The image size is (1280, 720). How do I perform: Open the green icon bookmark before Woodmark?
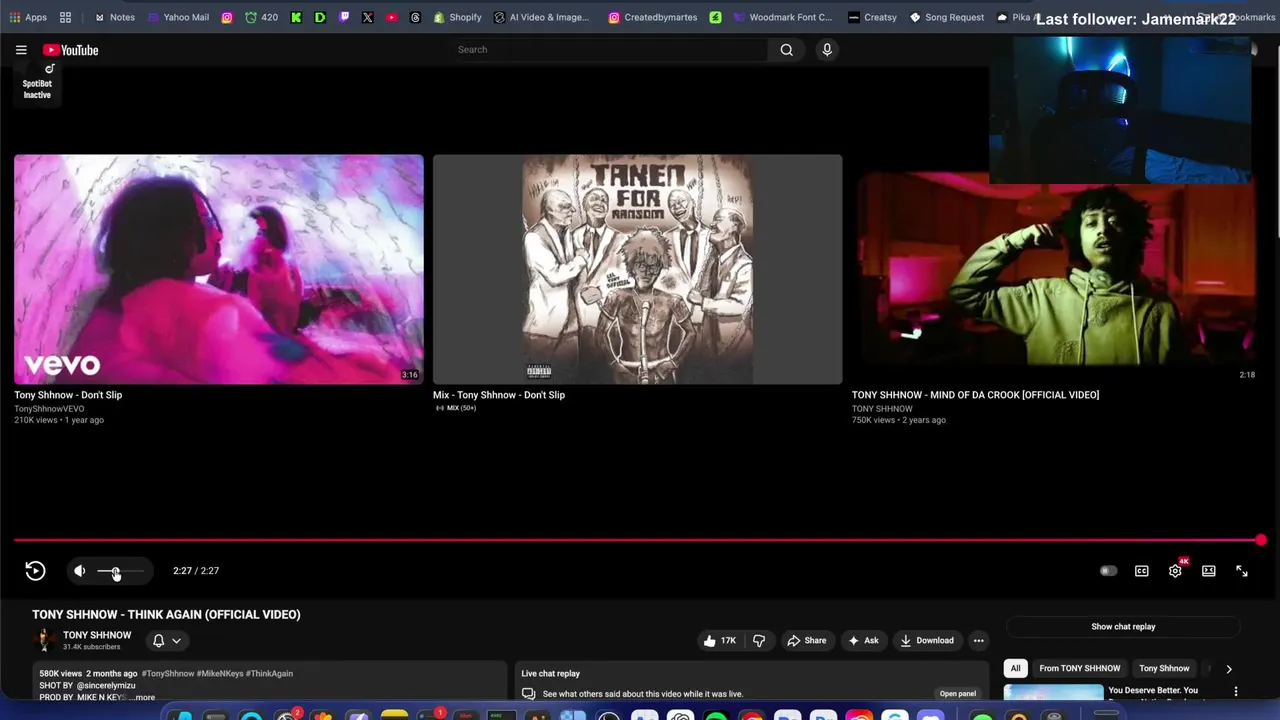(x=716, y=17)
